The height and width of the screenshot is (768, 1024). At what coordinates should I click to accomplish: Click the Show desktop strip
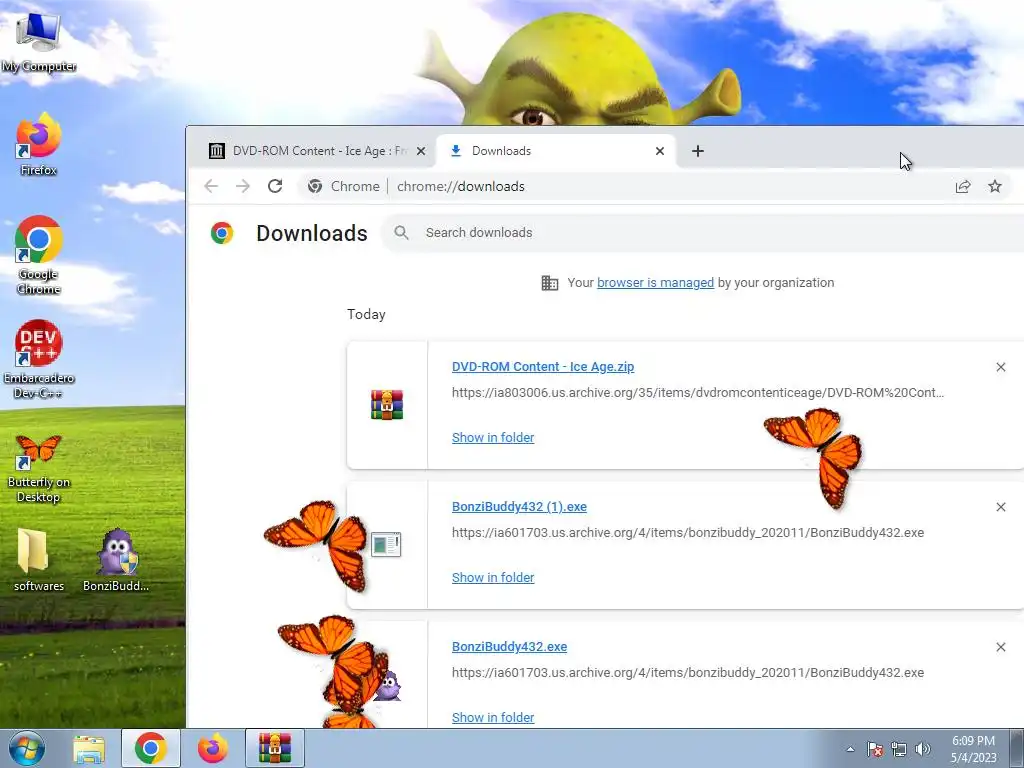(1016, 748)
